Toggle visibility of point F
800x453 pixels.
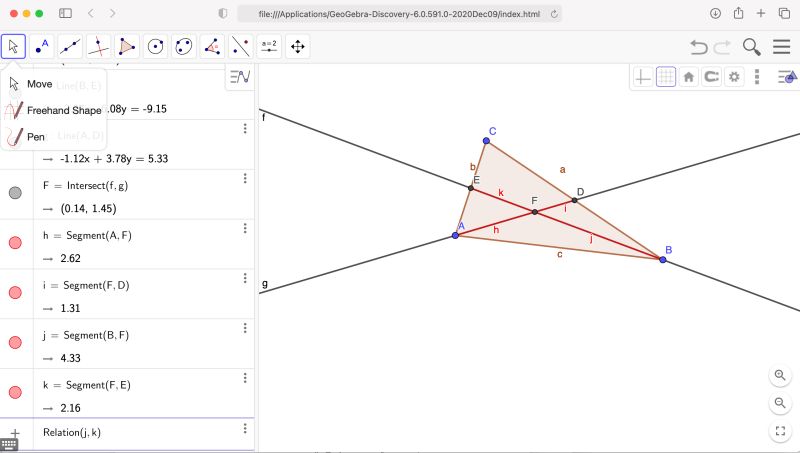tap(15, 193)
